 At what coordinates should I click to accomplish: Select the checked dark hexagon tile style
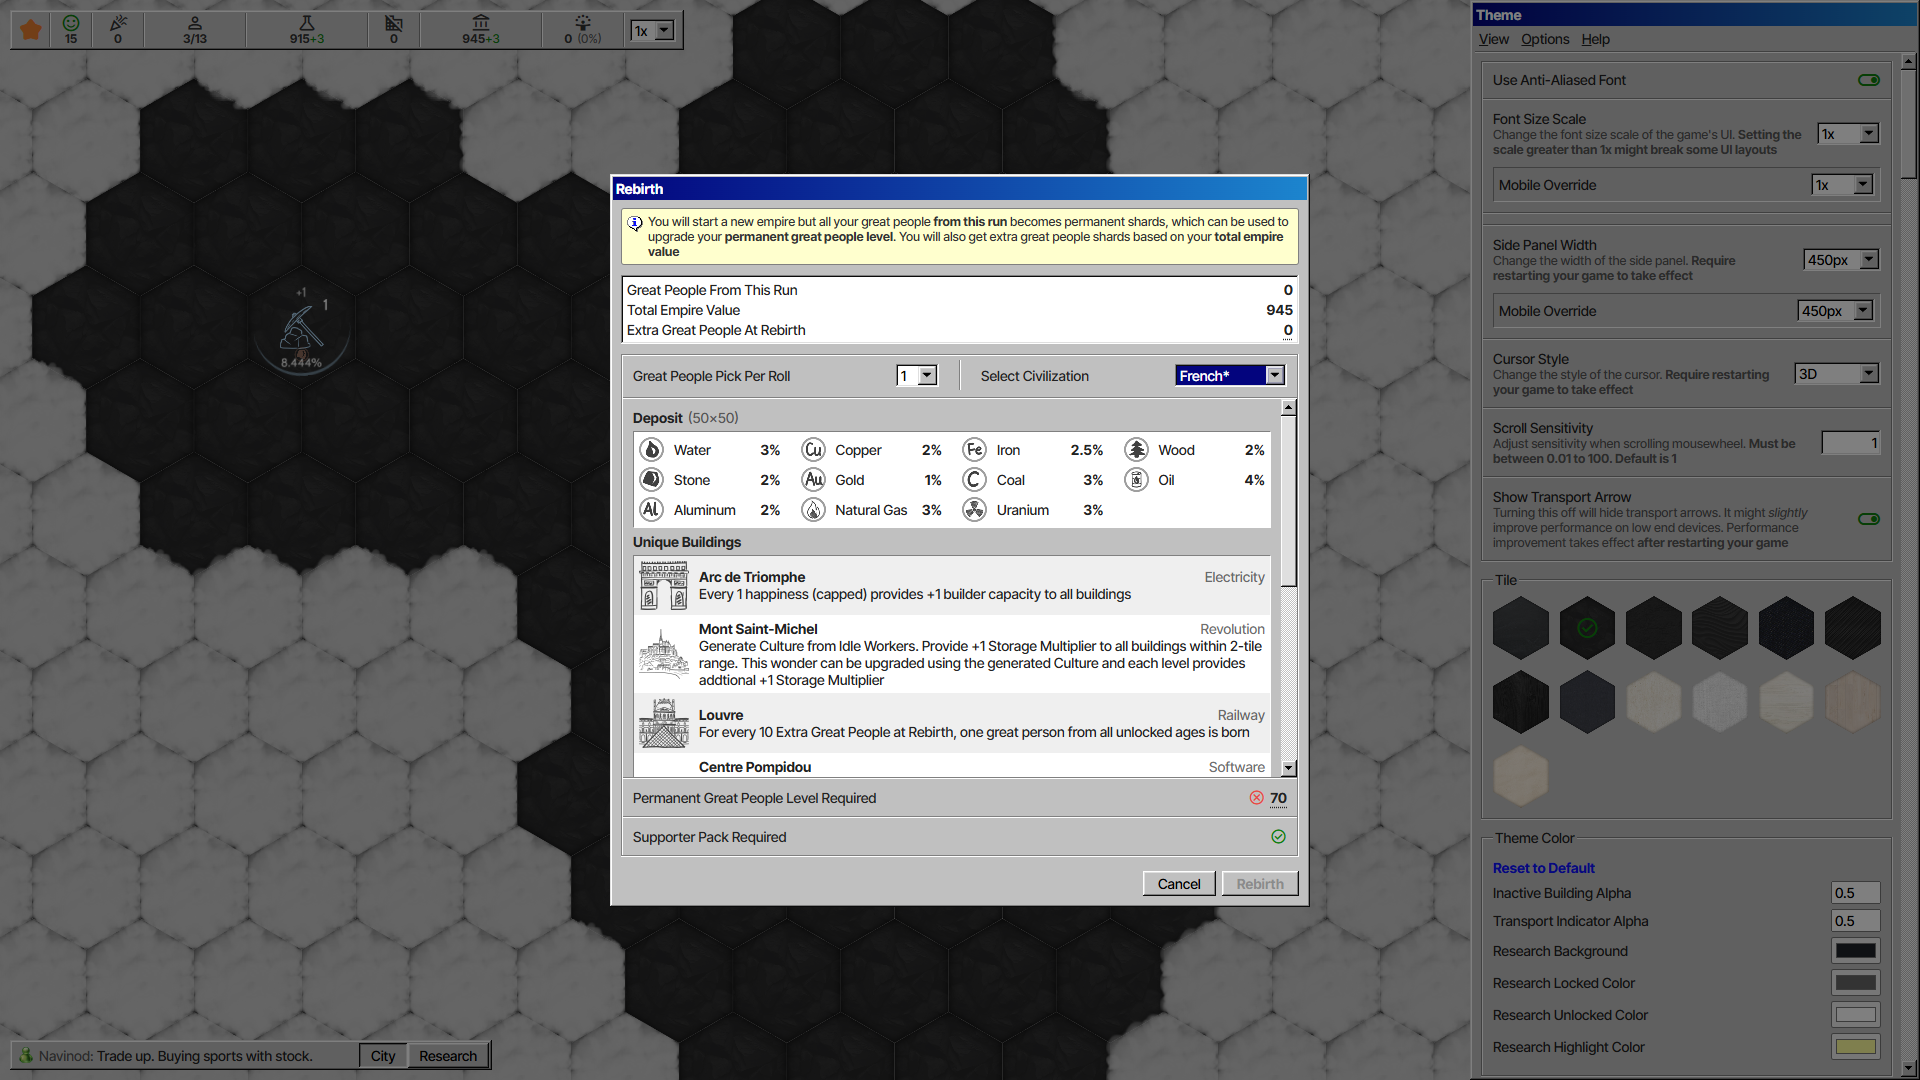[x=1587, y=628]
